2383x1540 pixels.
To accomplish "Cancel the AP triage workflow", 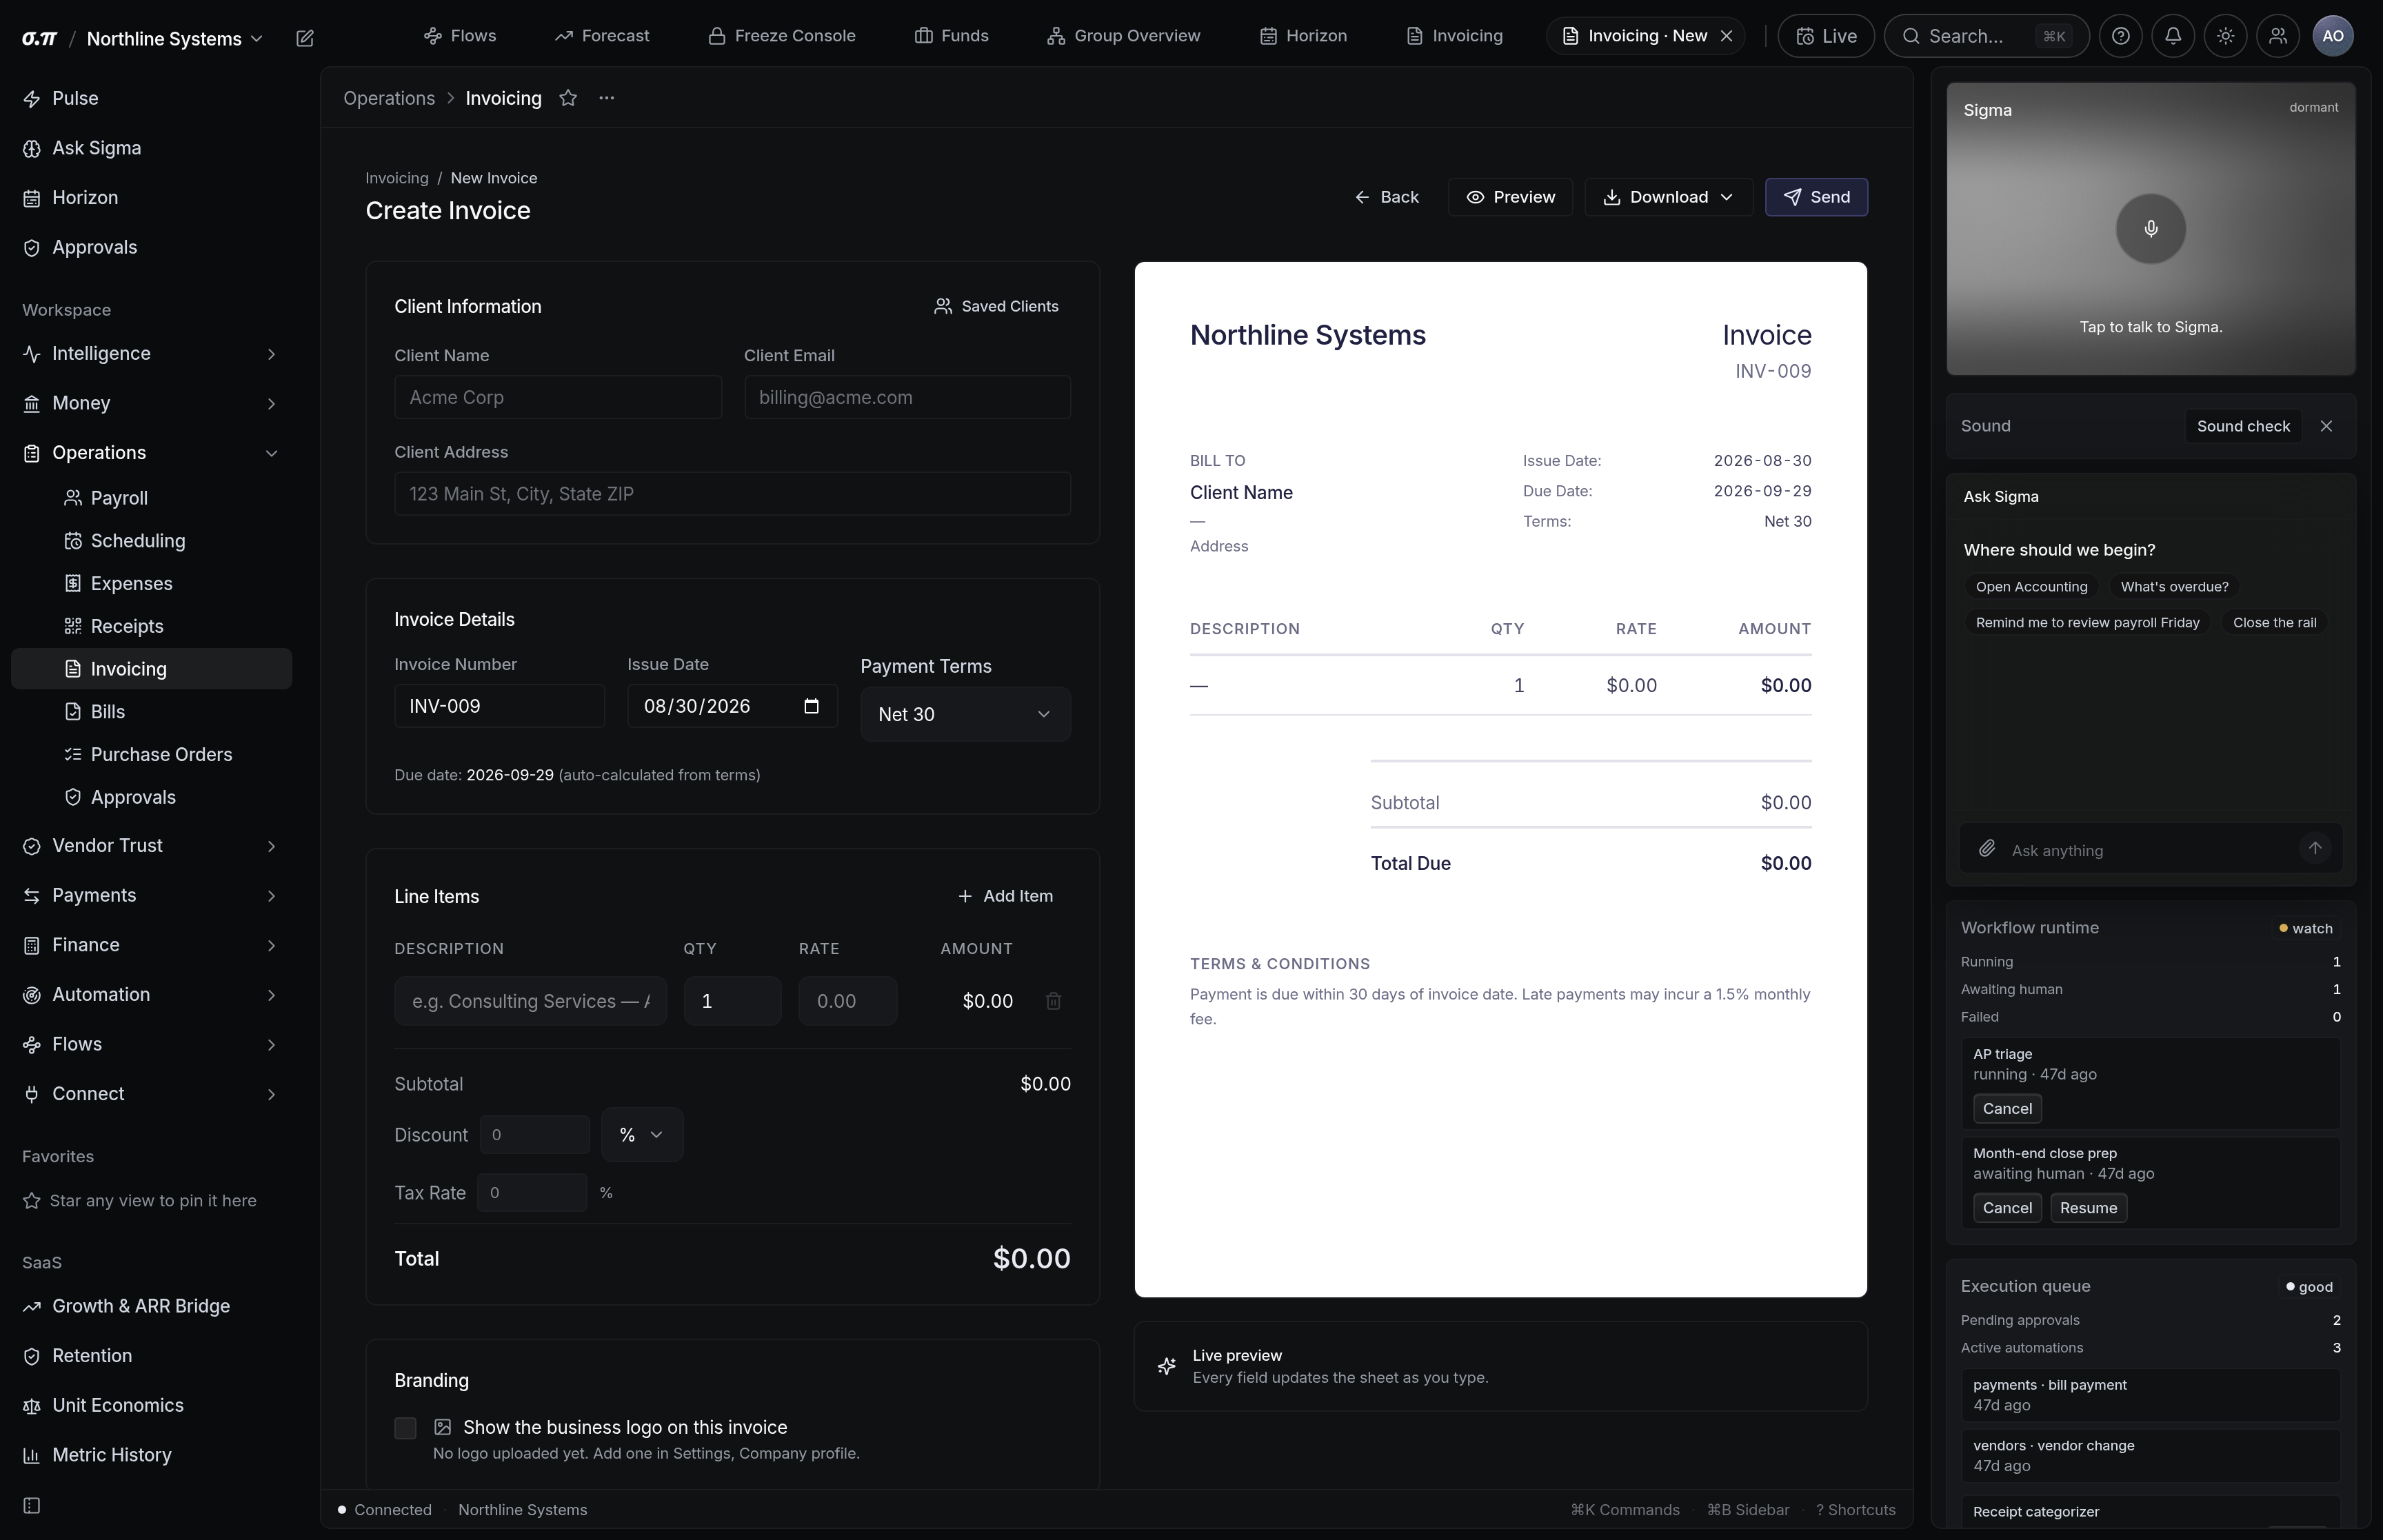I will (x=2007, y=1109).
